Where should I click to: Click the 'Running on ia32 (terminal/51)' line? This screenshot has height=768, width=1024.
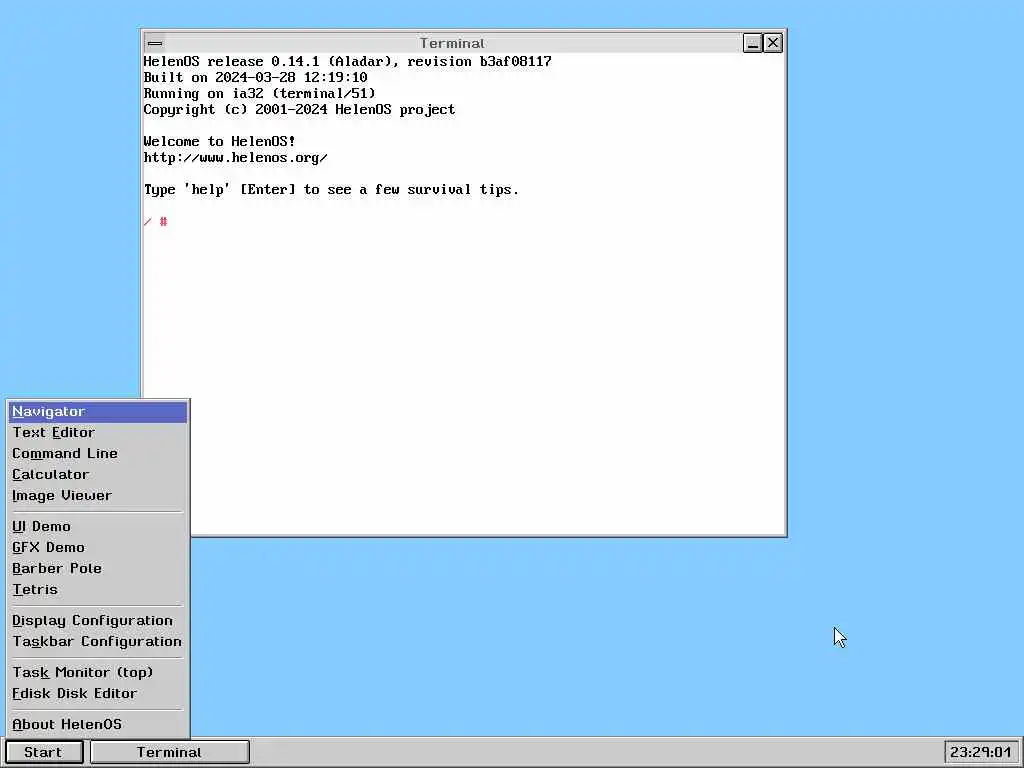click(x=259, y=93)
